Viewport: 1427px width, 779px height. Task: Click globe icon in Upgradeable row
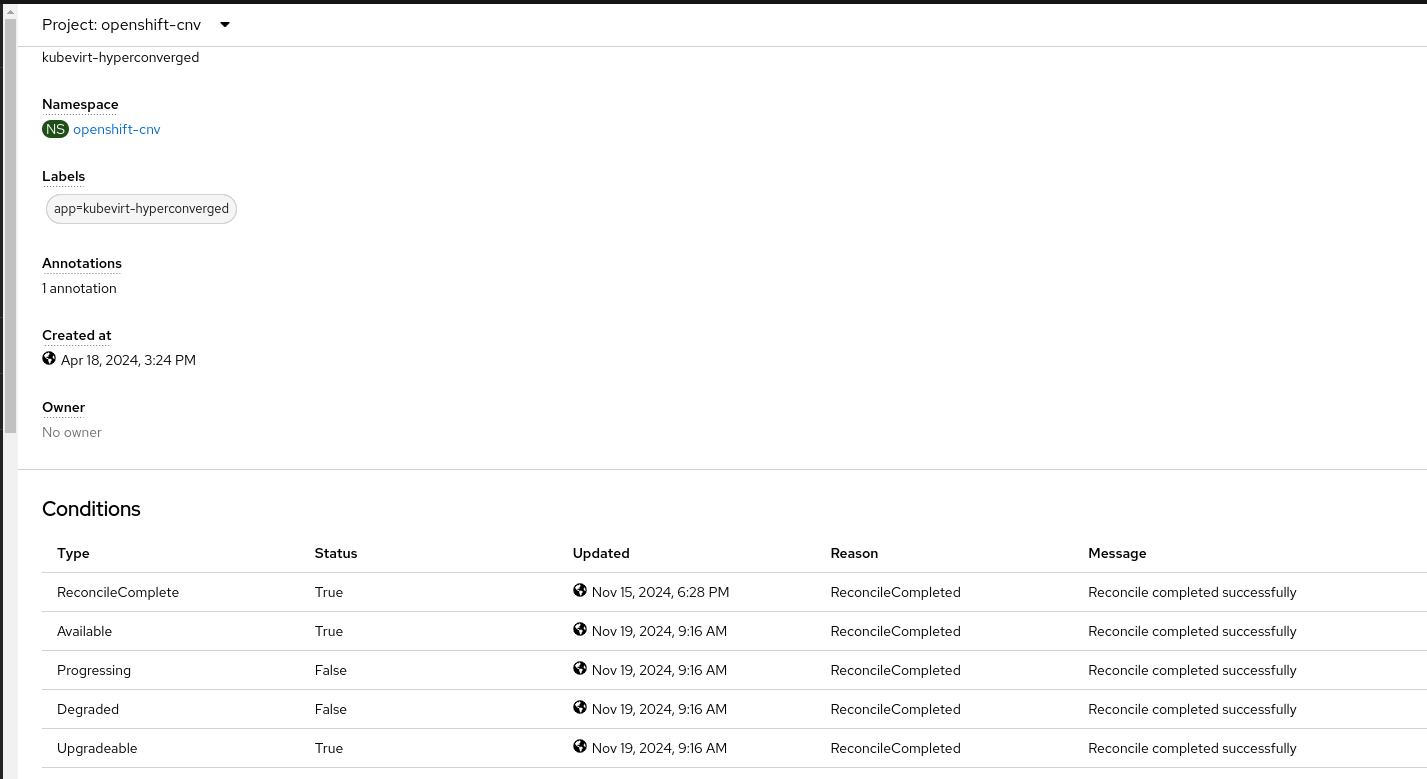pos(580,747)
